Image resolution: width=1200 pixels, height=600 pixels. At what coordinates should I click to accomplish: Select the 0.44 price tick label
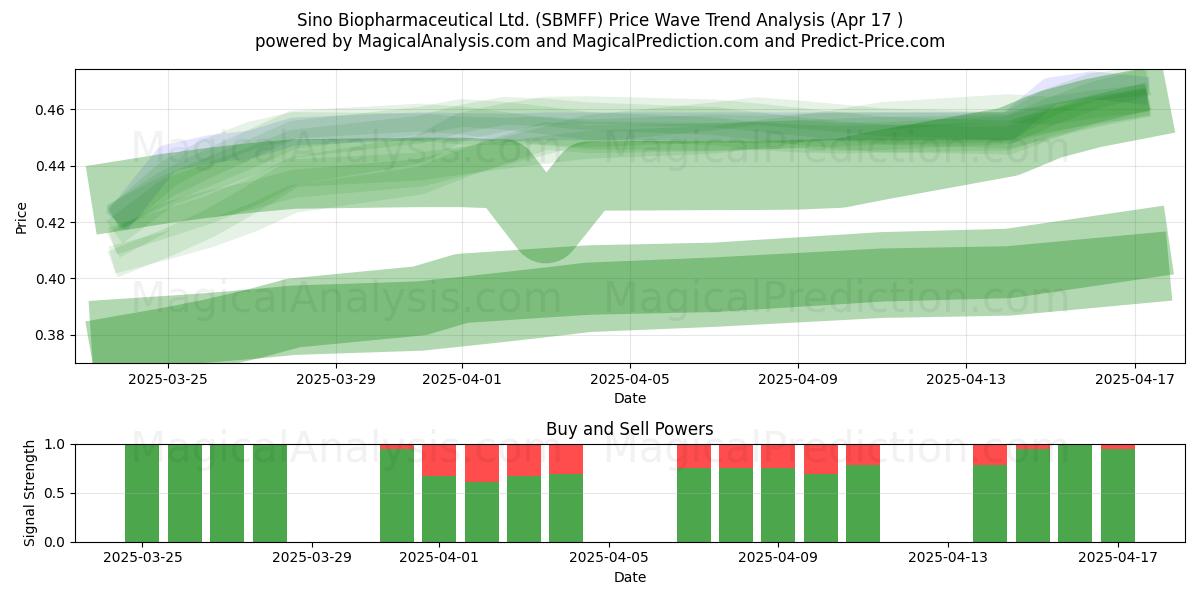51,166
